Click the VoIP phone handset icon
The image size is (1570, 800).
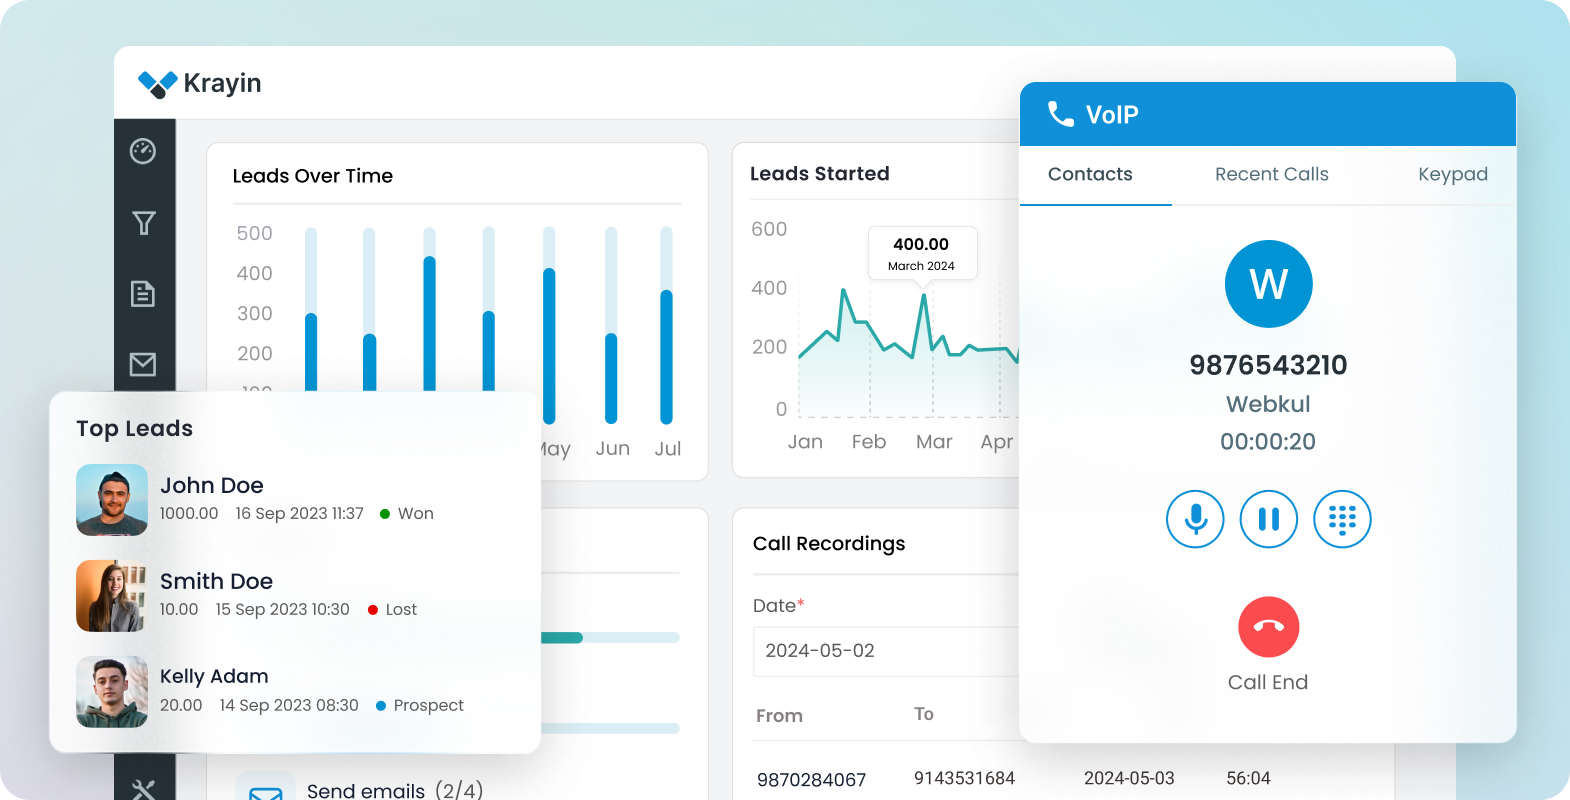click(1060, 114)
